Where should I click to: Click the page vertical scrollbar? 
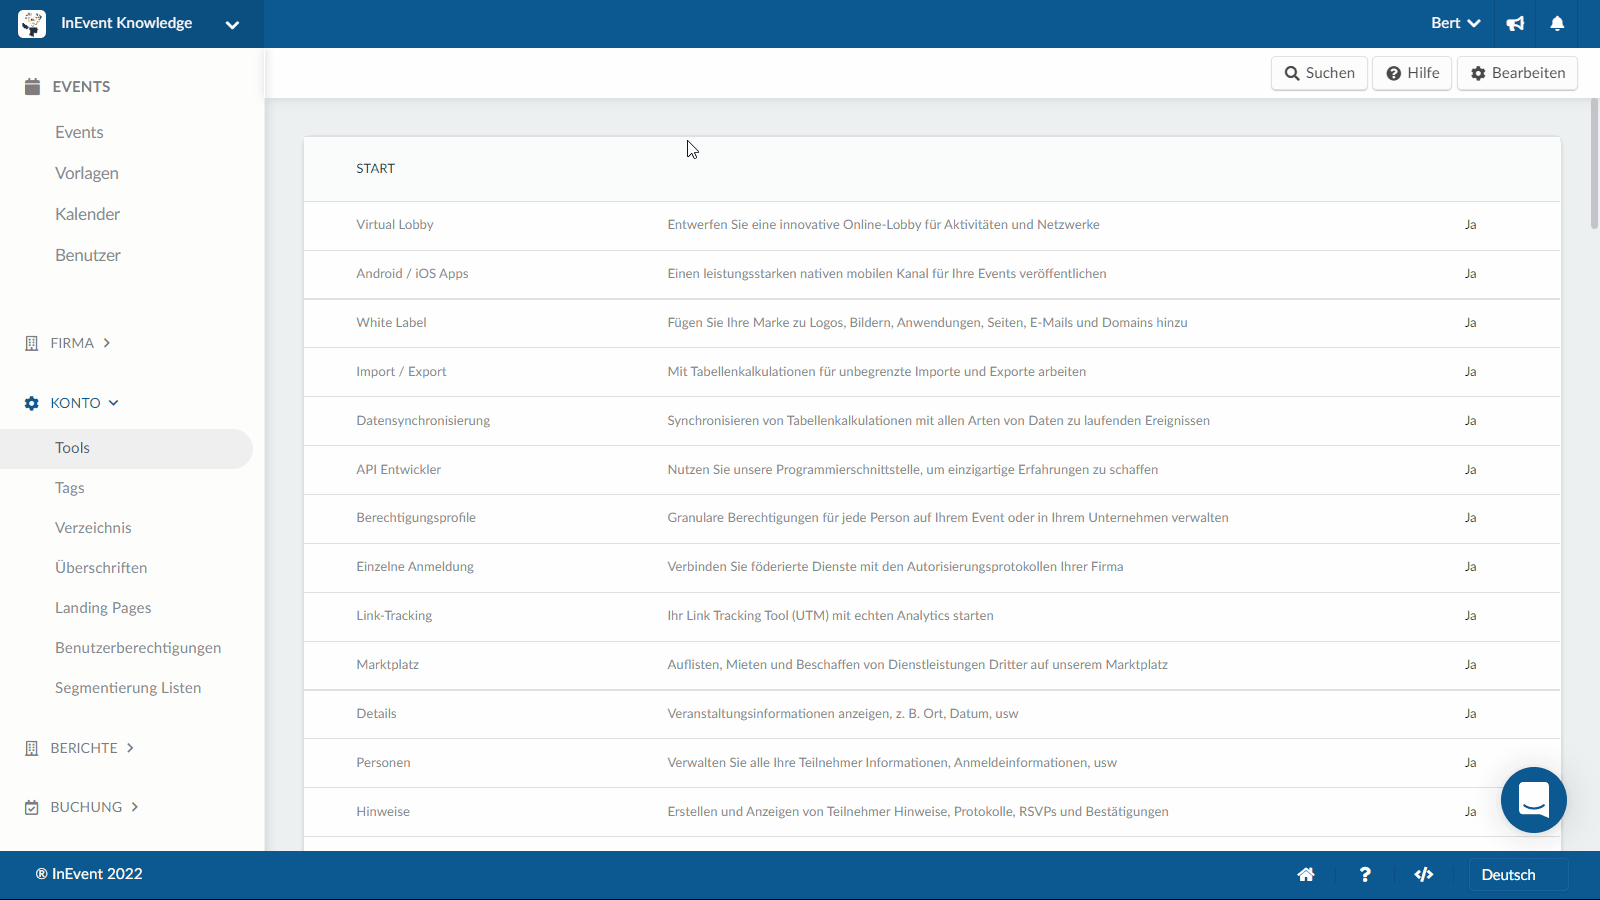coord(1594,165)
